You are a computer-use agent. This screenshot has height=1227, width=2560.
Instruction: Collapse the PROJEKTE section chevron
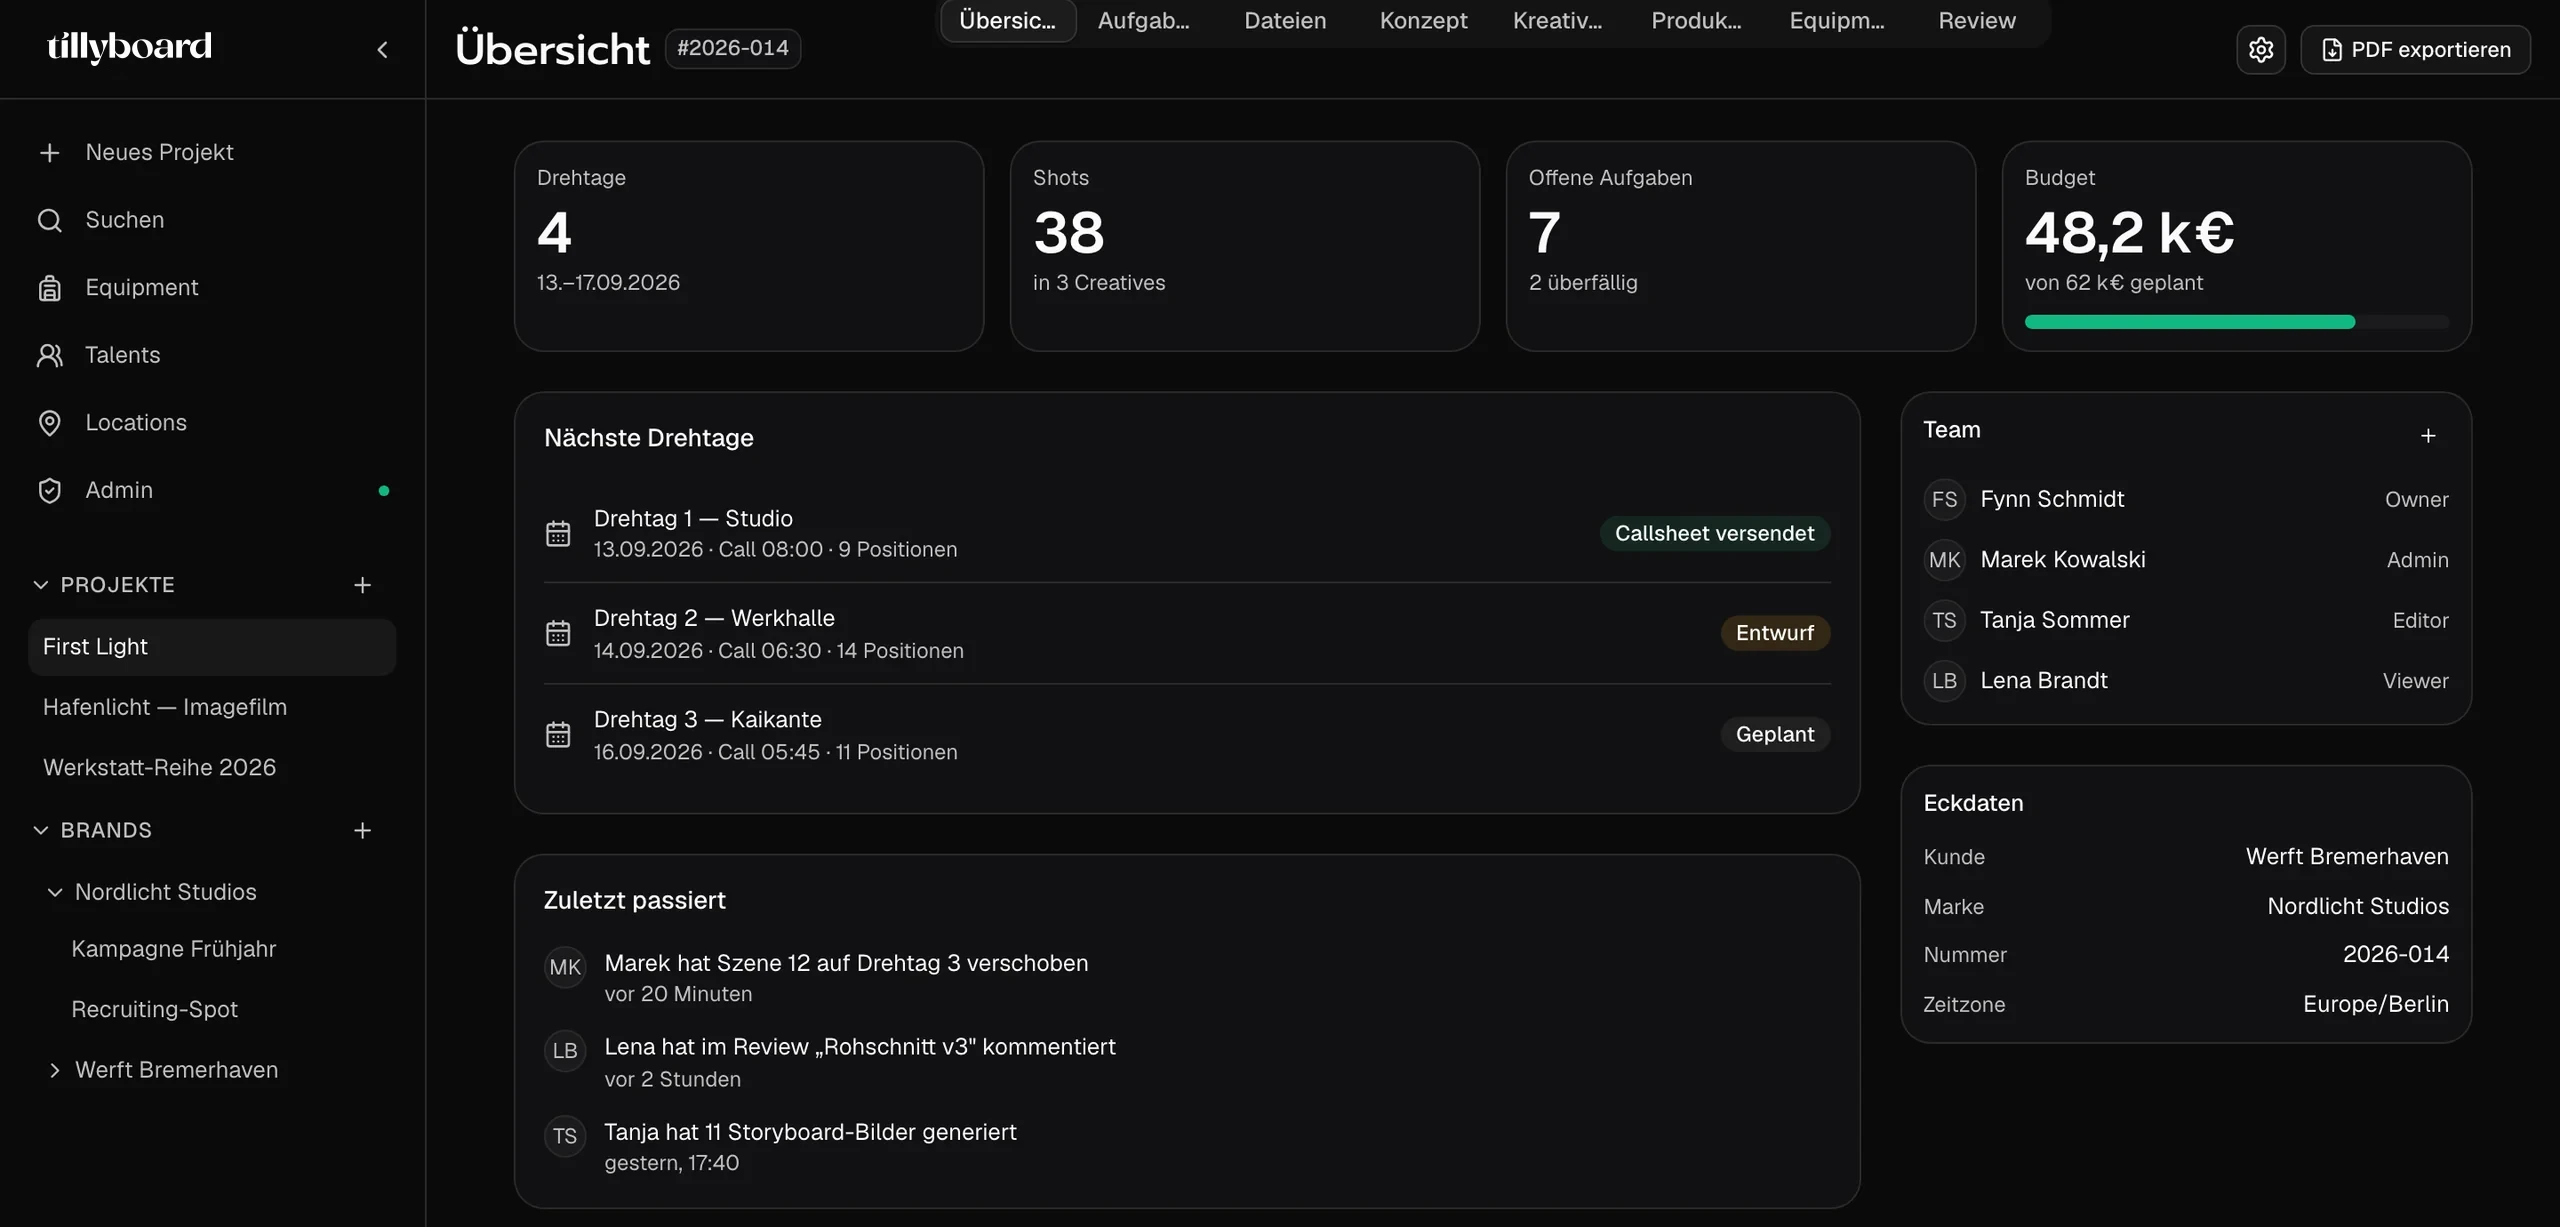pyautogui.click(x=41, y=585)
